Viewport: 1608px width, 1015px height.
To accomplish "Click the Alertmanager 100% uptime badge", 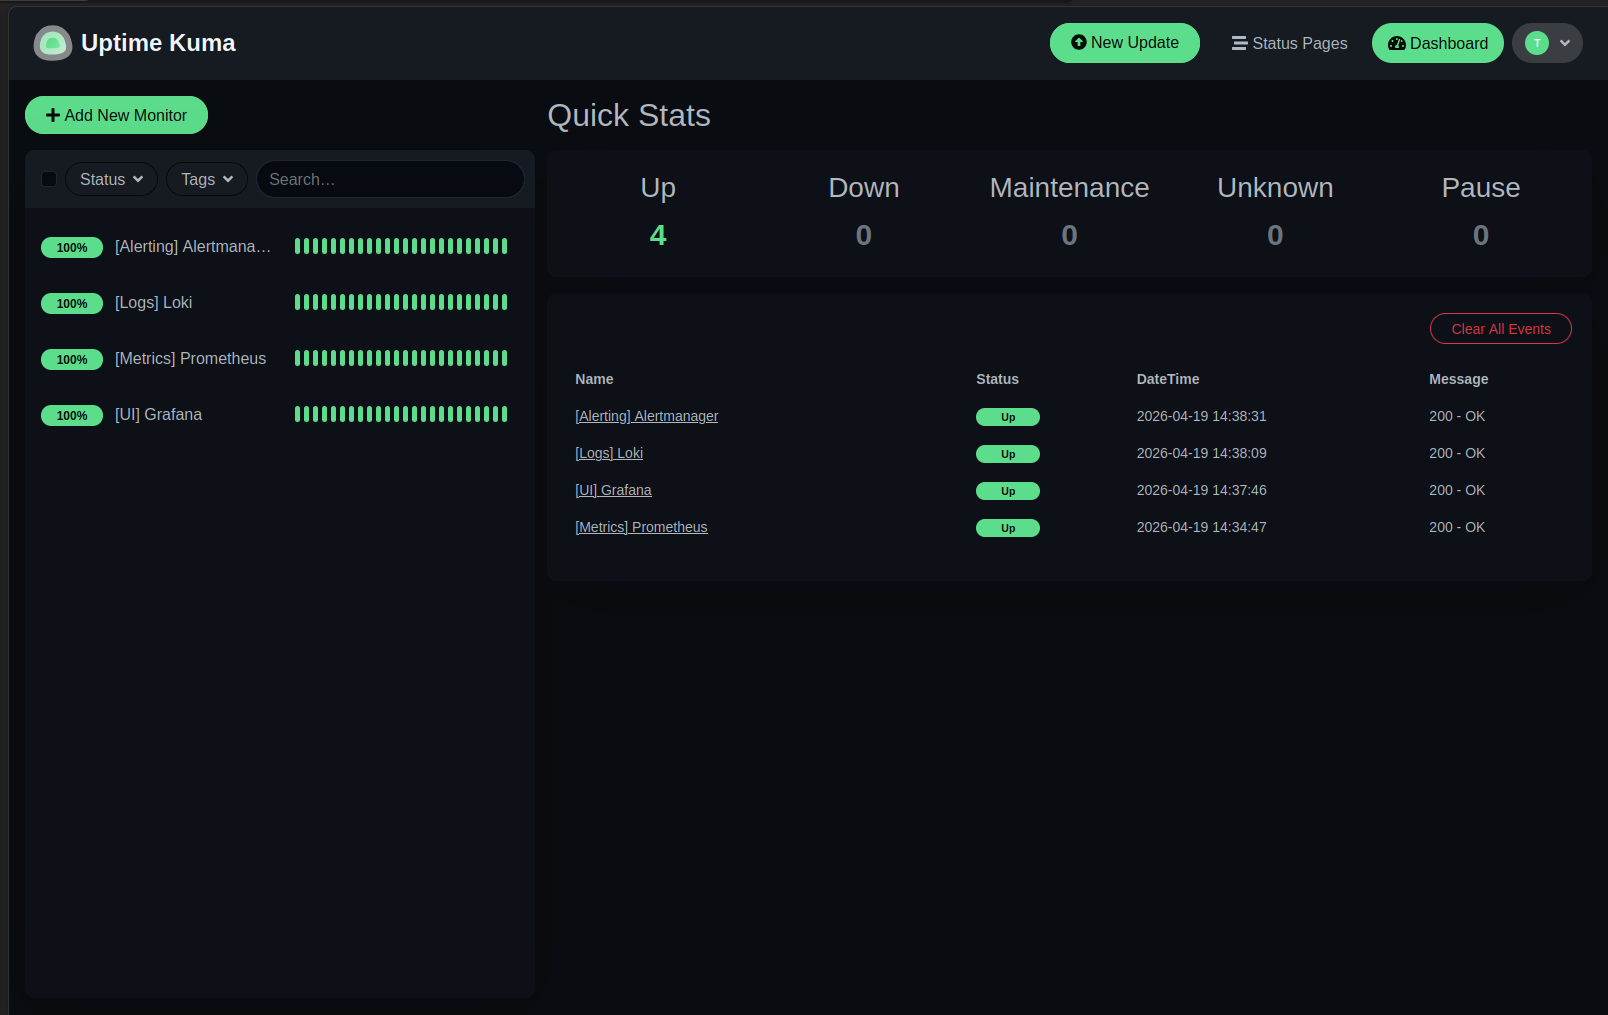I will 72,247.
